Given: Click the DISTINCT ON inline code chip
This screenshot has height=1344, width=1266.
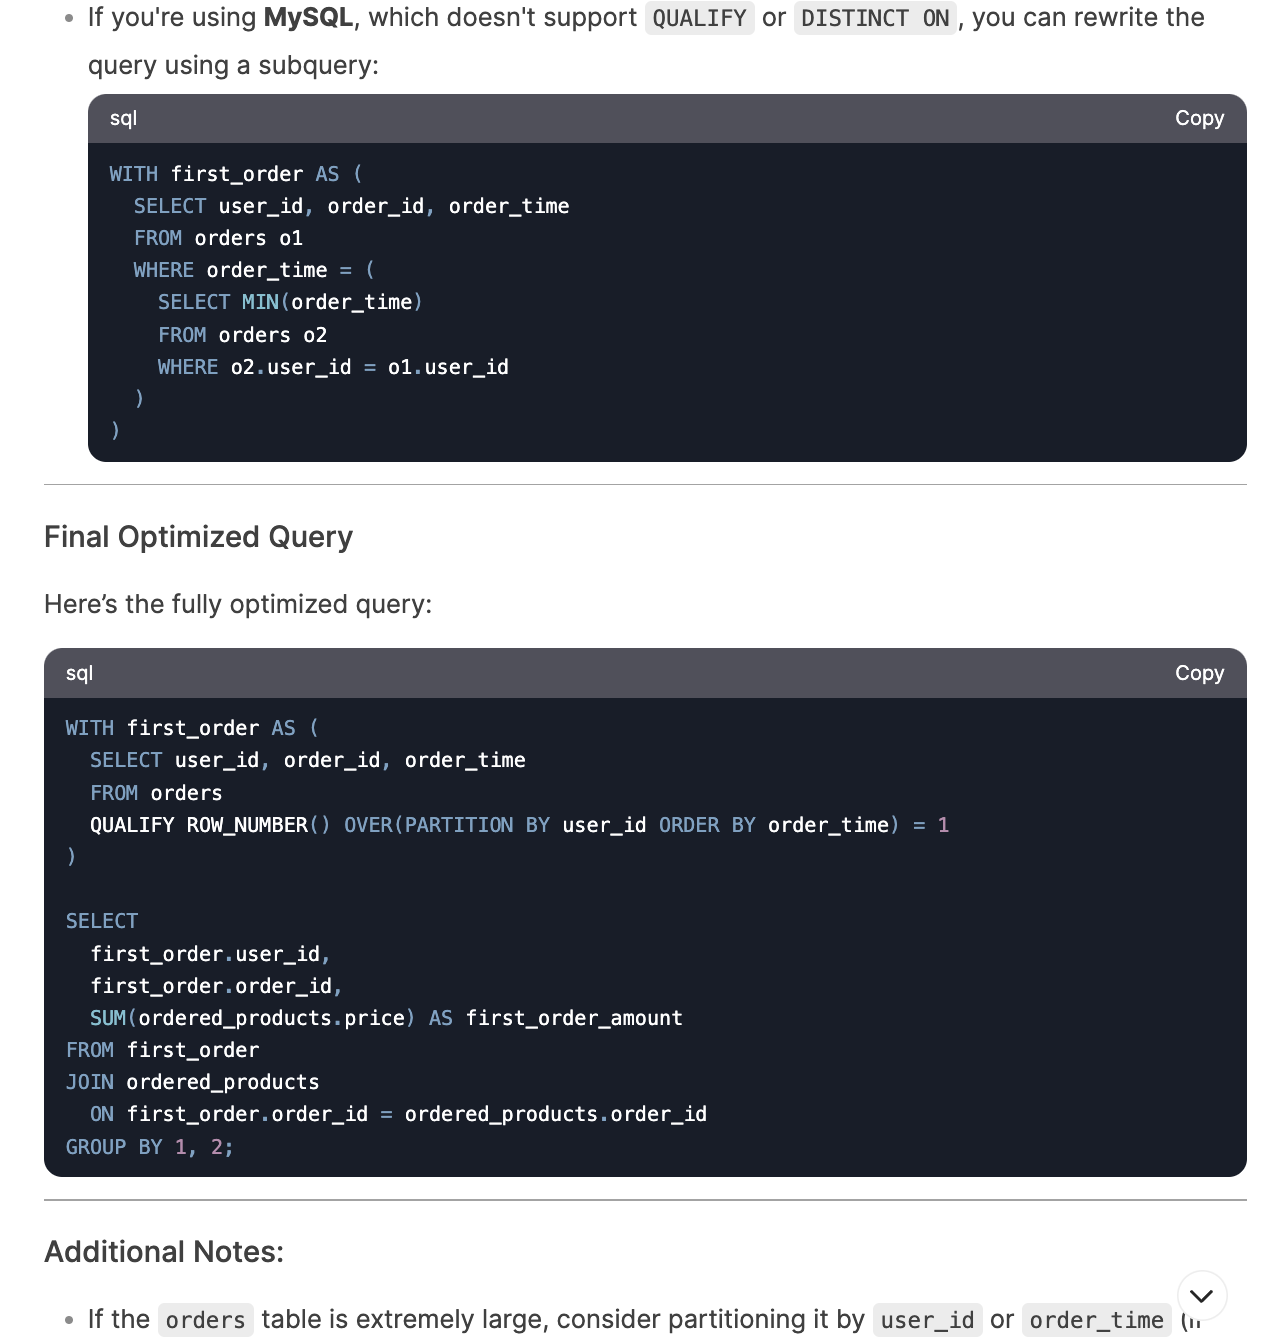Looking at the screenshot, I should click(875, 18).
